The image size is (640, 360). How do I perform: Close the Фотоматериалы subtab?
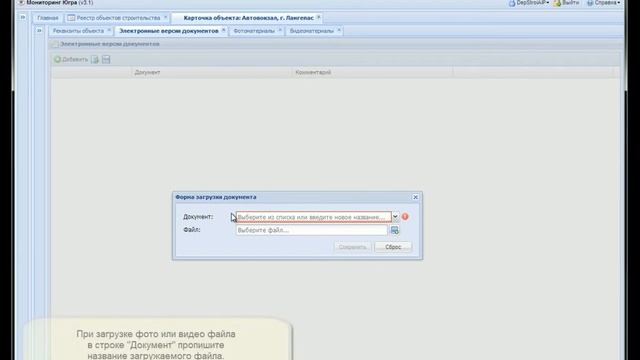click(x=280, y=30)
